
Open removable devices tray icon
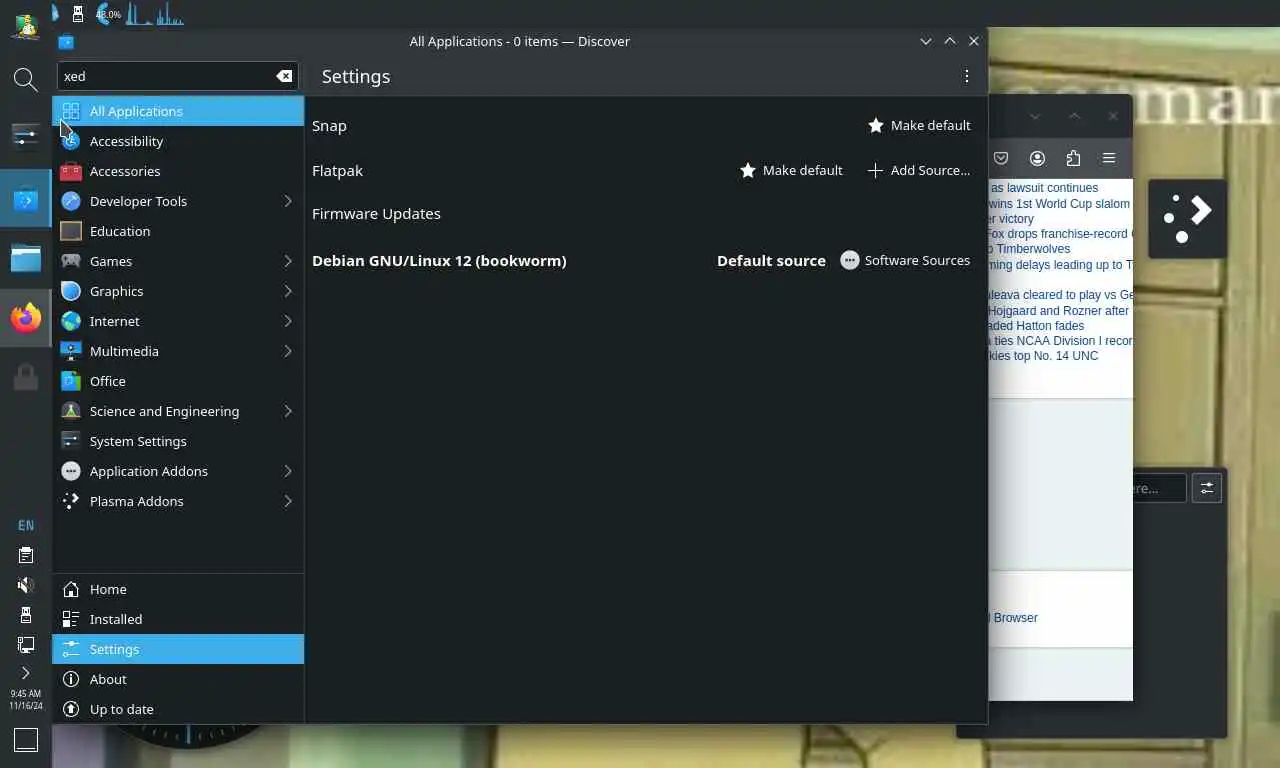click(26, 615)
